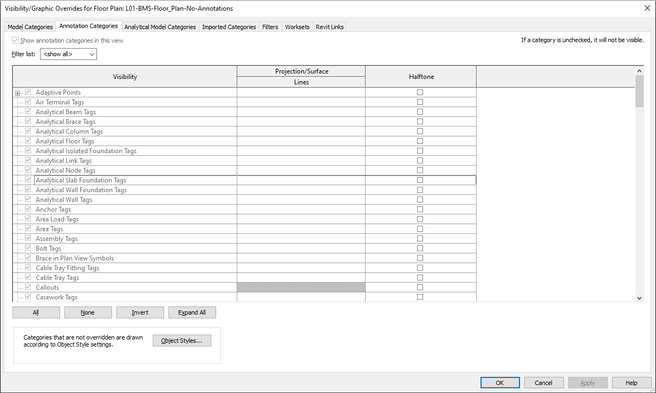Image resolution: width=656 pixels, height=393 pixels.
Task: Open the Worksets tab
Action: tap(297, 27)
